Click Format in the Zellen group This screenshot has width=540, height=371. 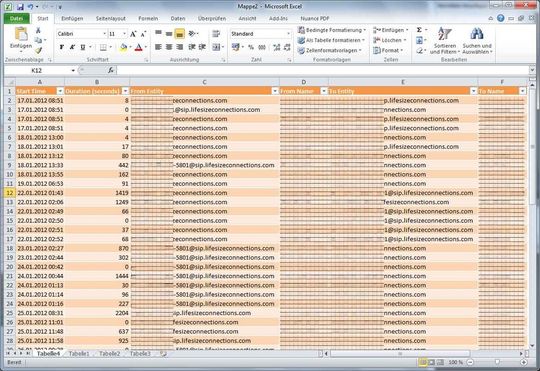coord(388,50)
